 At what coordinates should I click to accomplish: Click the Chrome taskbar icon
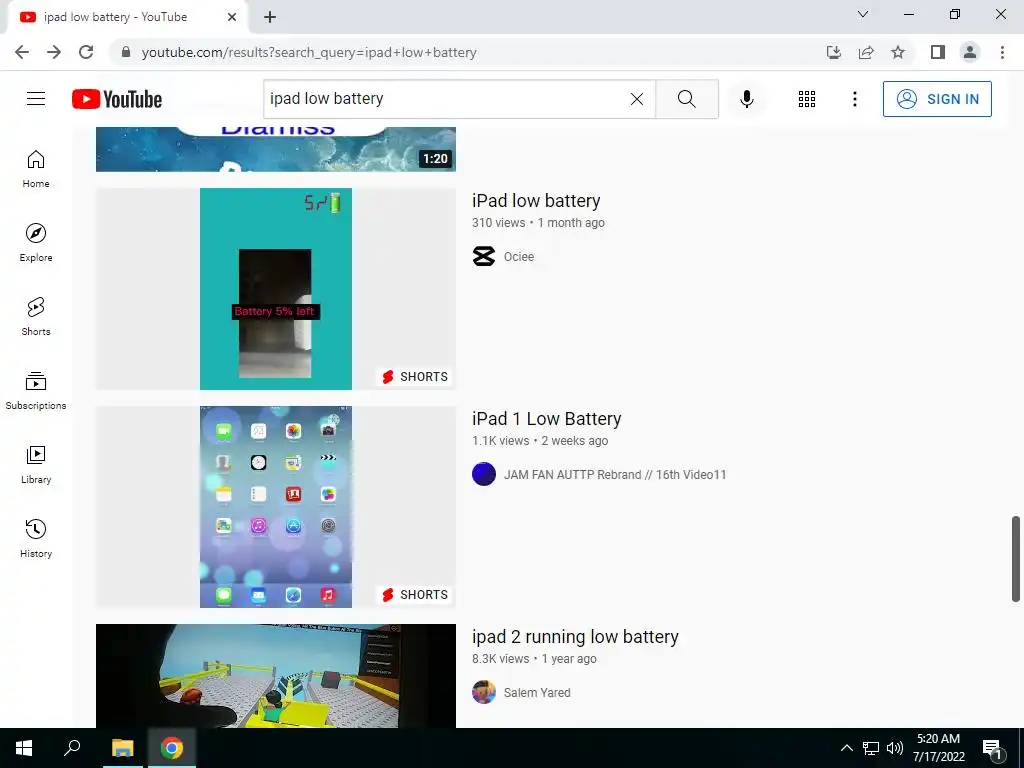pos(172,748)
